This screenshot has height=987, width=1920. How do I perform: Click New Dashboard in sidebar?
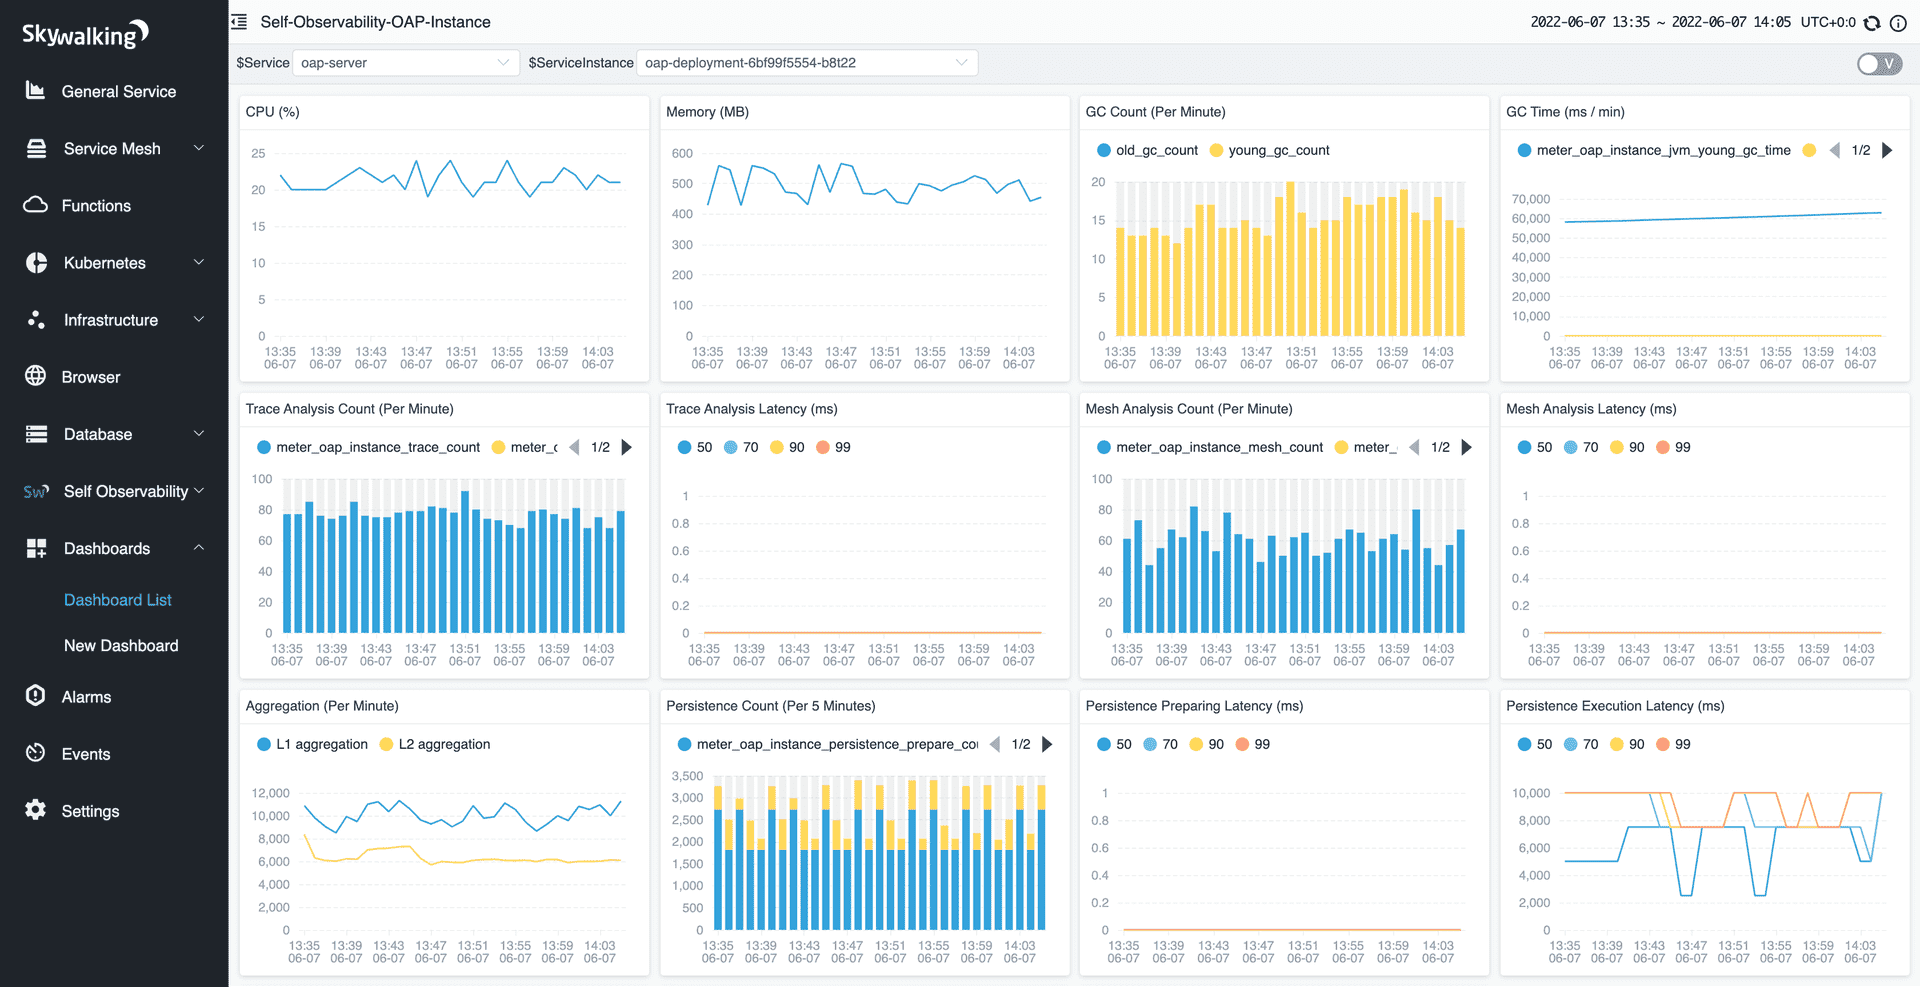pyautogui.click(x=121, y=645)
